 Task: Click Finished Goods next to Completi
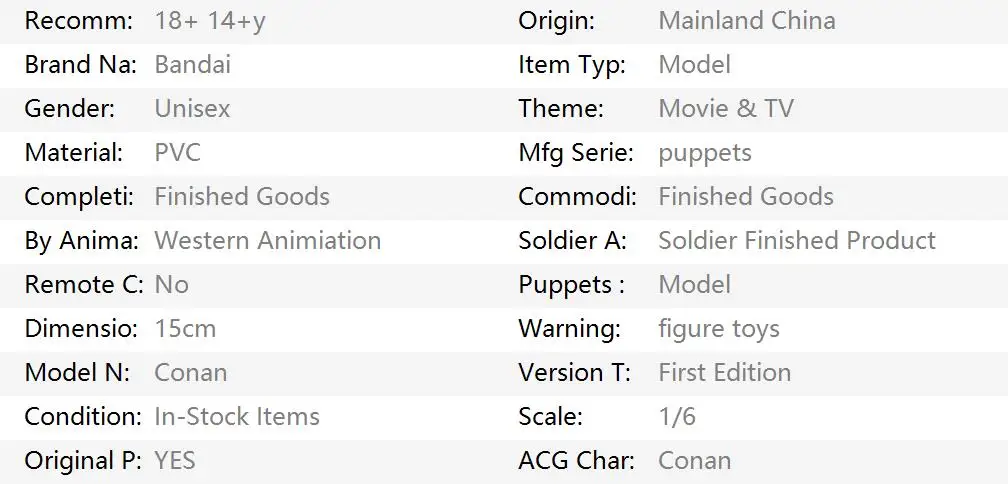[x=242, y=197]
